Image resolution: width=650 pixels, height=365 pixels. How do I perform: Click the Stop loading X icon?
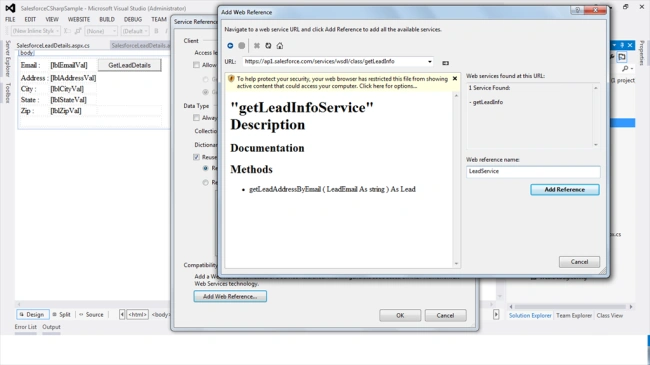257,46
